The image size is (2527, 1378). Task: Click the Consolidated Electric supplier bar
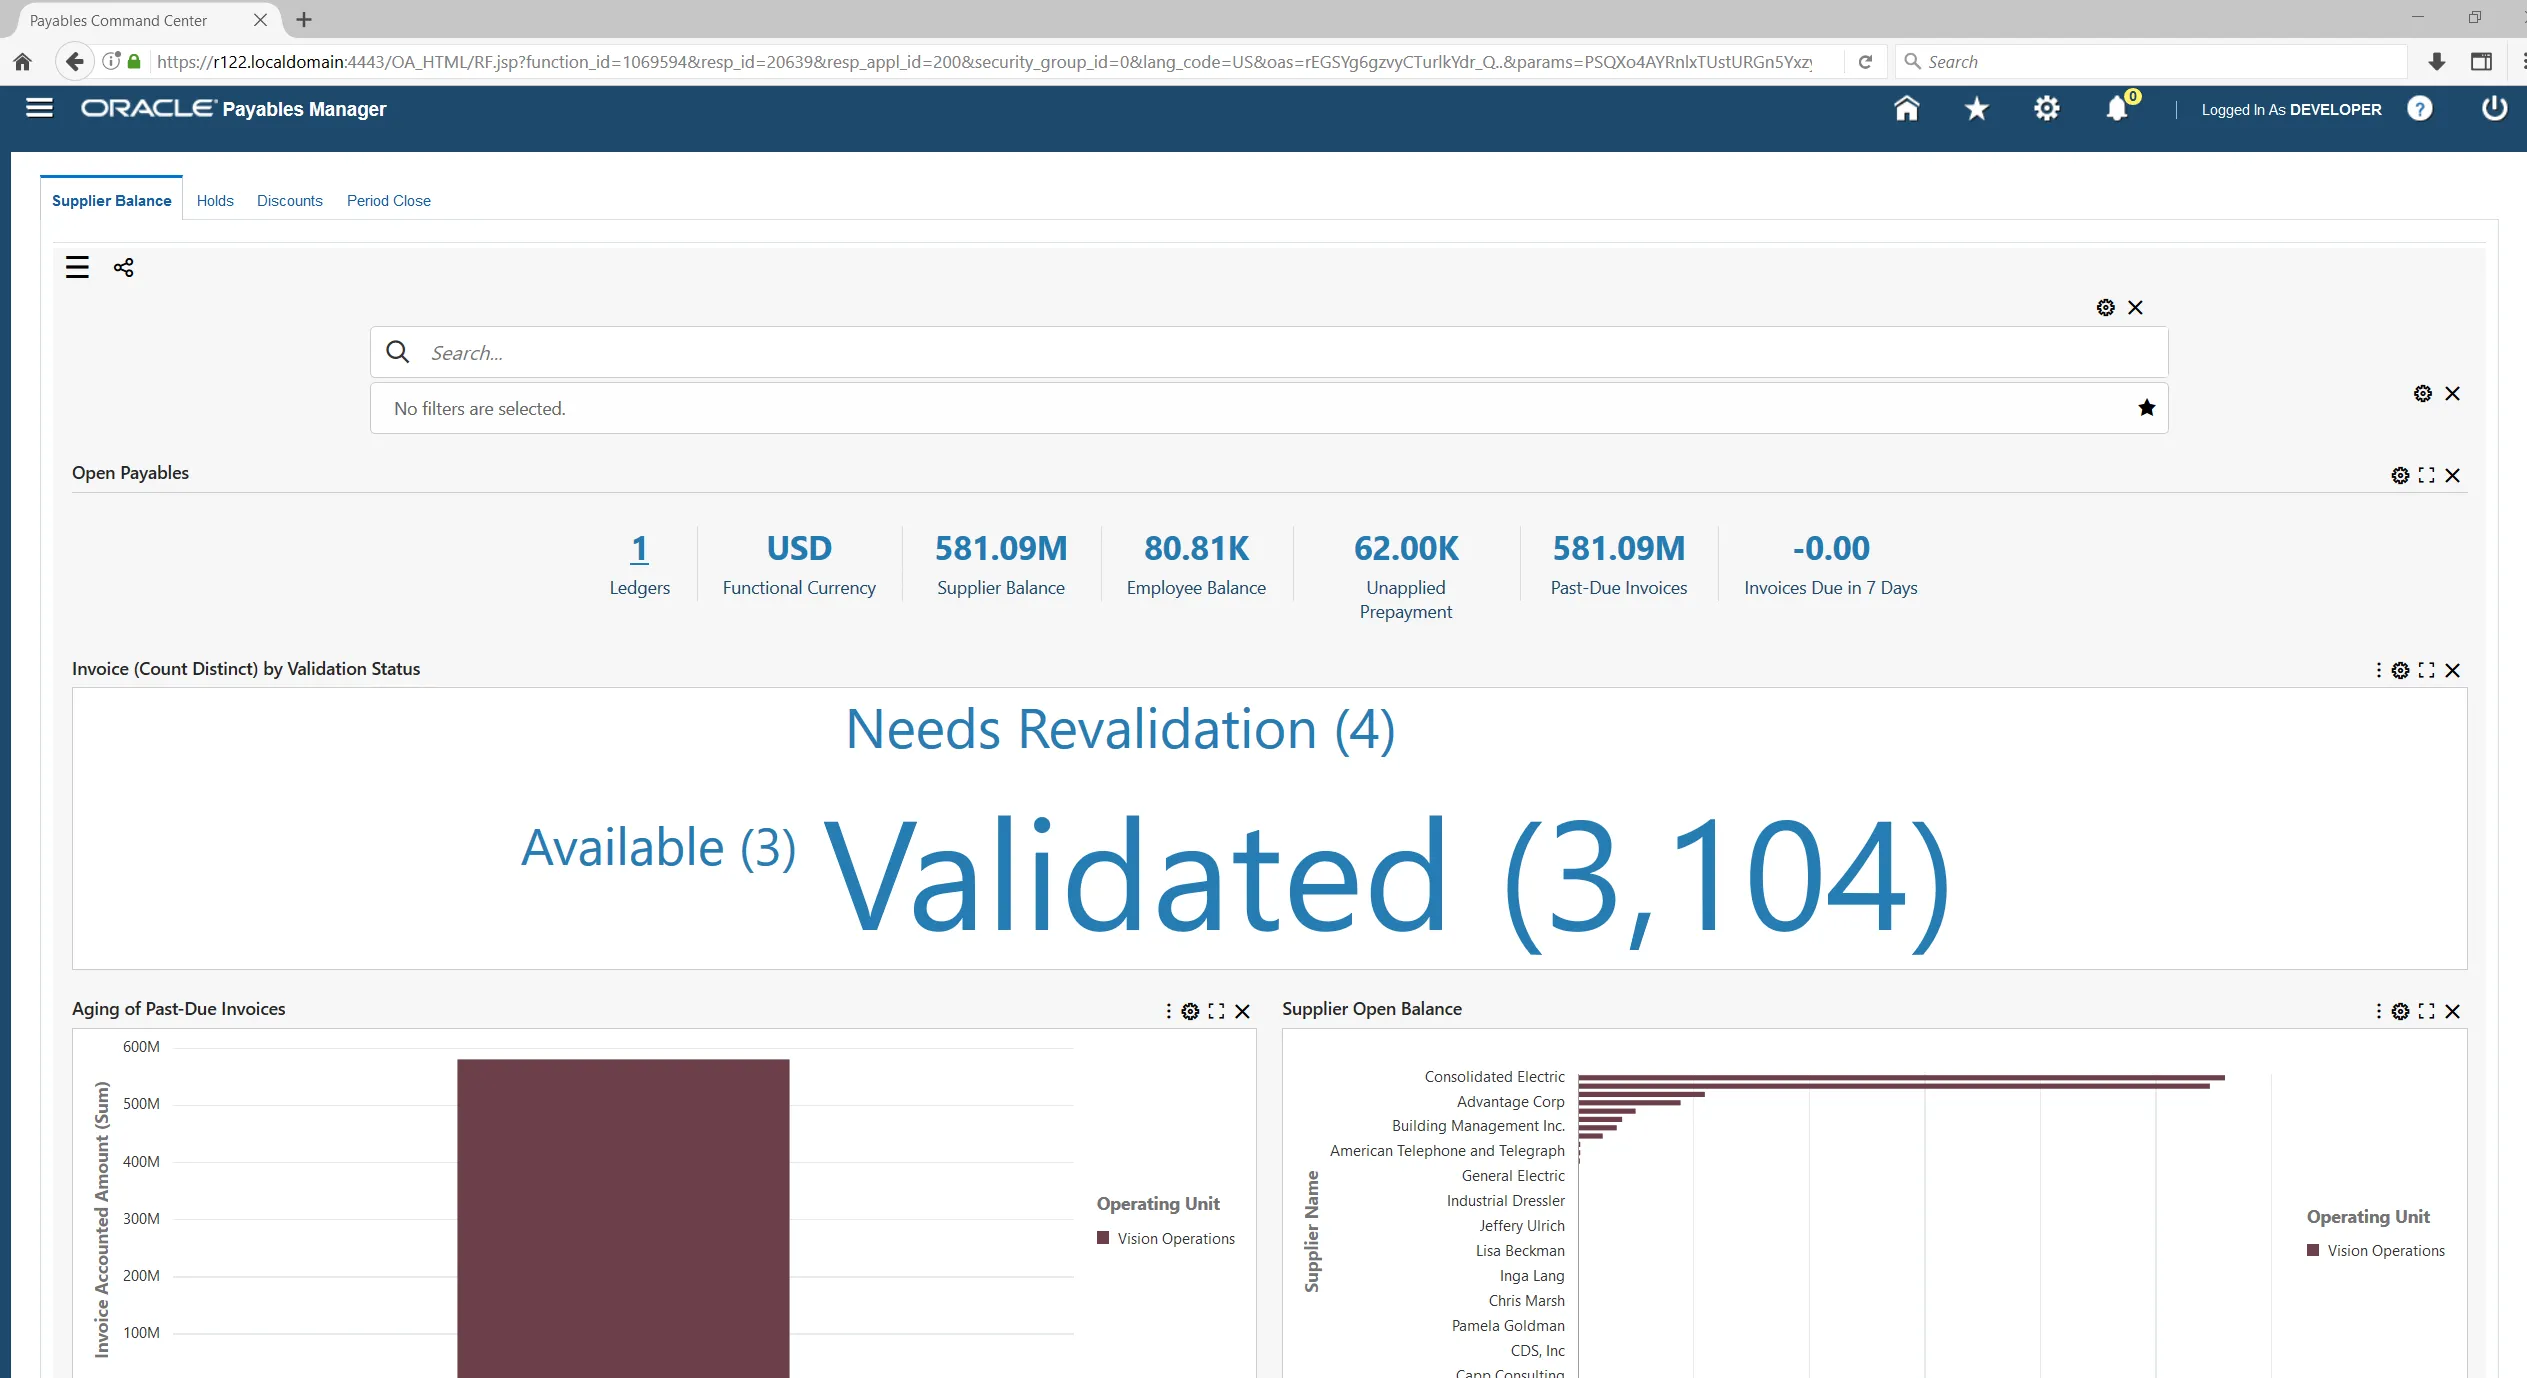(1901, 1077)
